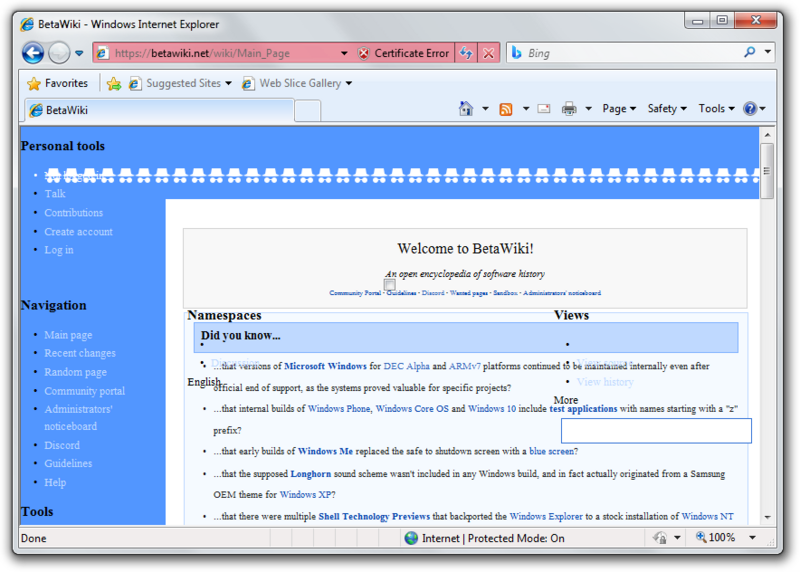The width and height of the screenshot is (800, 572).
Task: Open Administrators' noticeboard sidebar link
Action: [79, 417]
